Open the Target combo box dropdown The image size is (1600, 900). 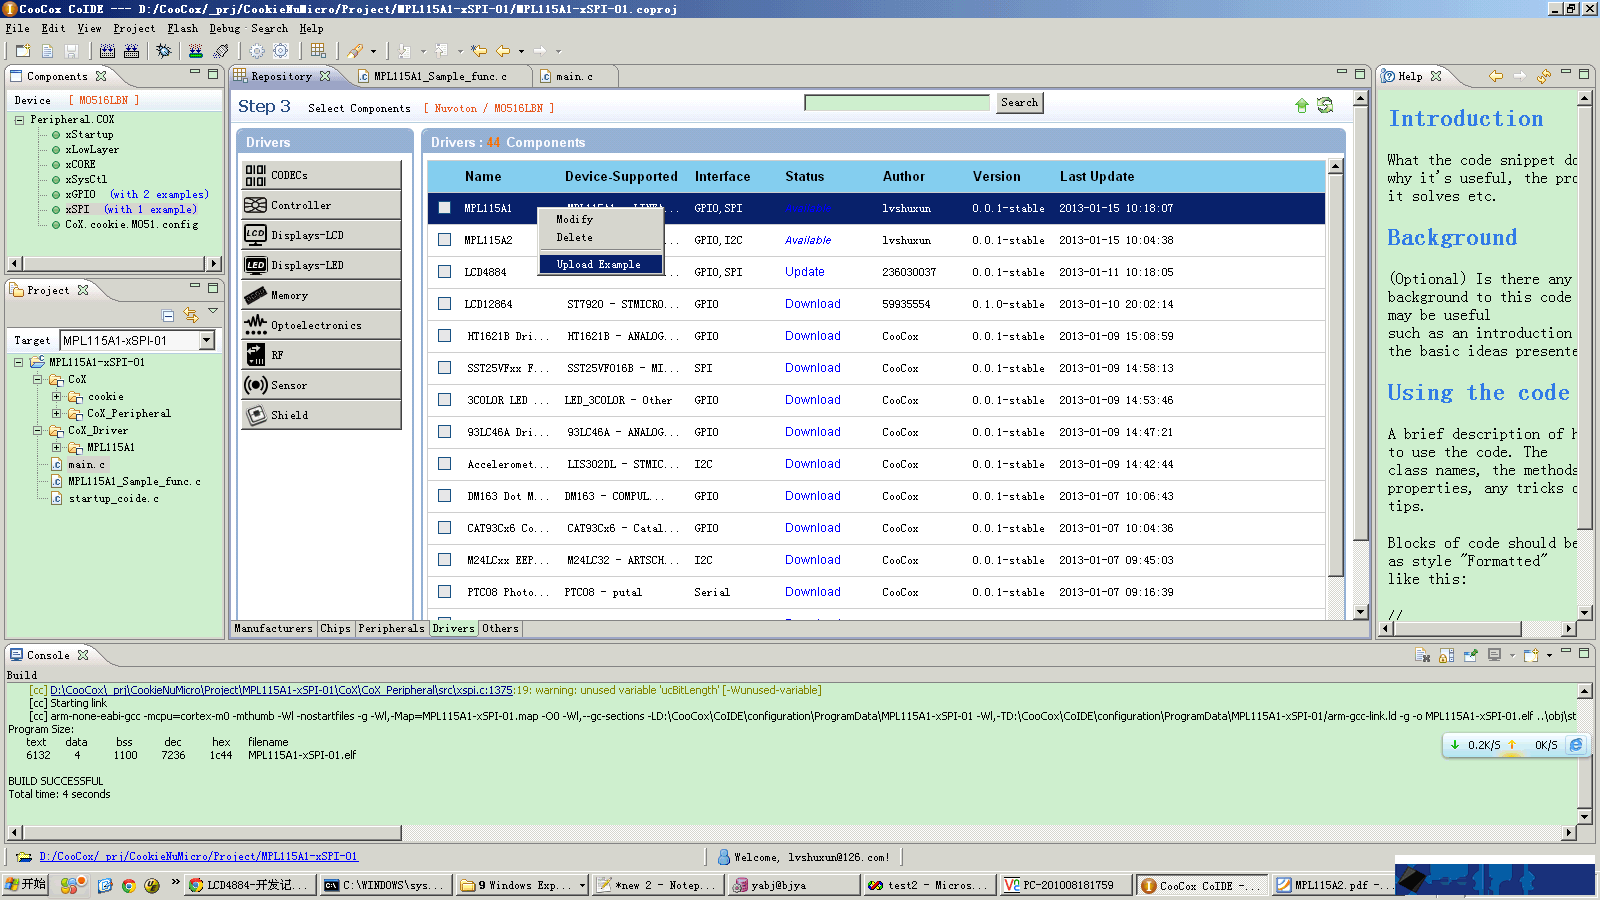pyautogui.click(x=206, y=340)
